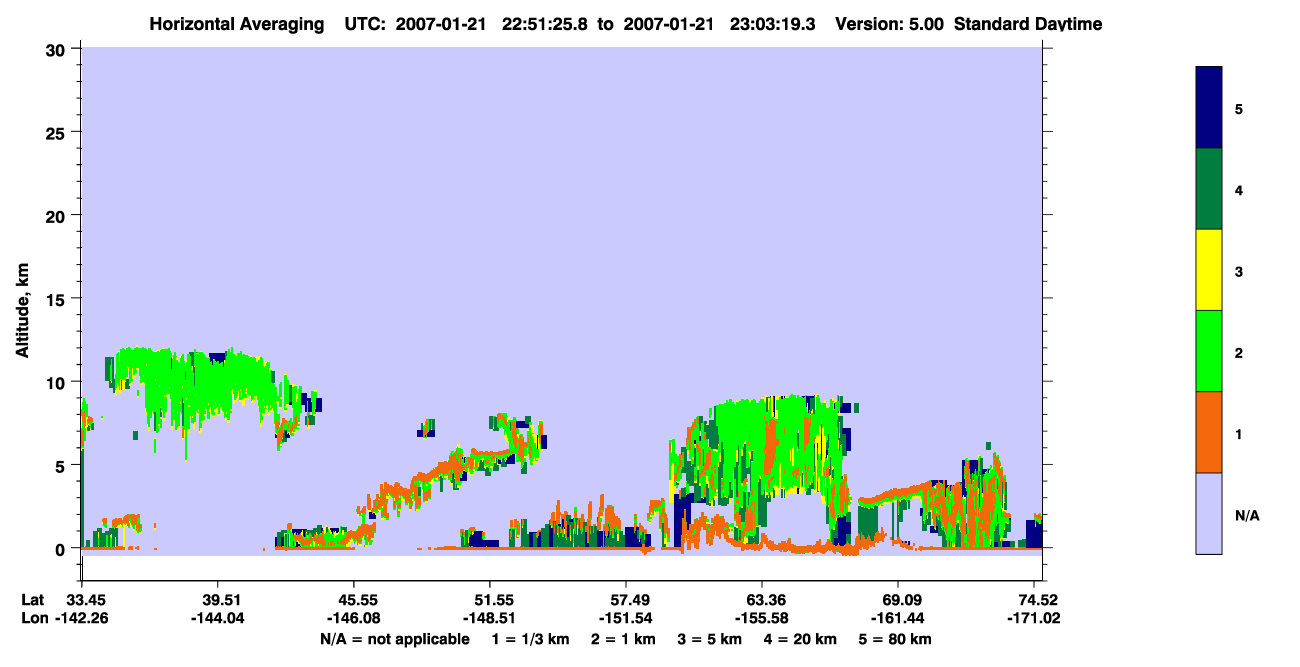Image resolution: width=1300 pixels, height=667 pixels.
Task: Click the end time '23:03:19.3' in title
Action: (x=774, y=24)
